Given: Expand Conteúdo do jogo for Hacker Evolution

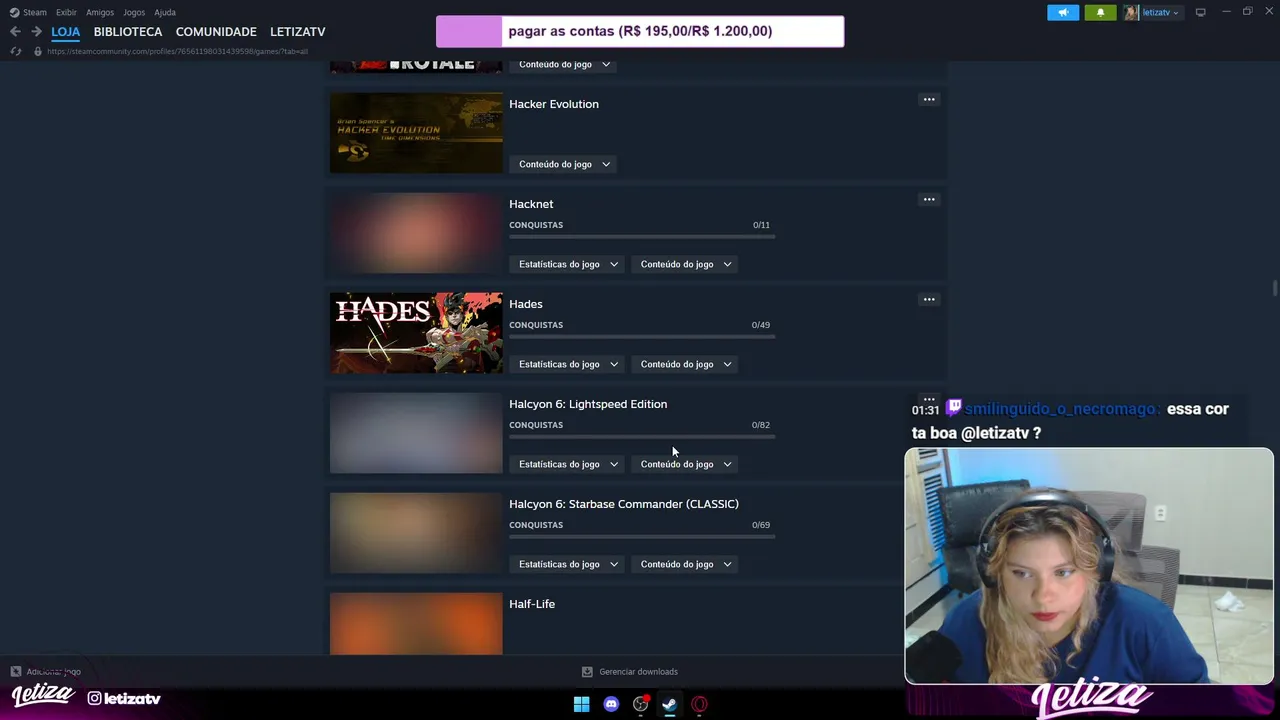Looking at the screenshot, I should (x=564, y=164).
